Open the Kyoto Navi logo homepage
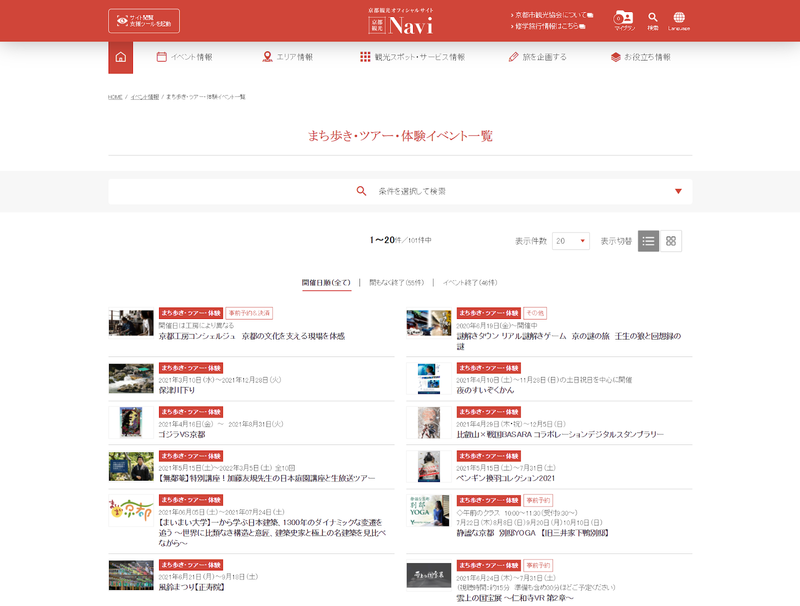Image resolution: width=800 pixels, height=606 pixels. tap(401, 21)
